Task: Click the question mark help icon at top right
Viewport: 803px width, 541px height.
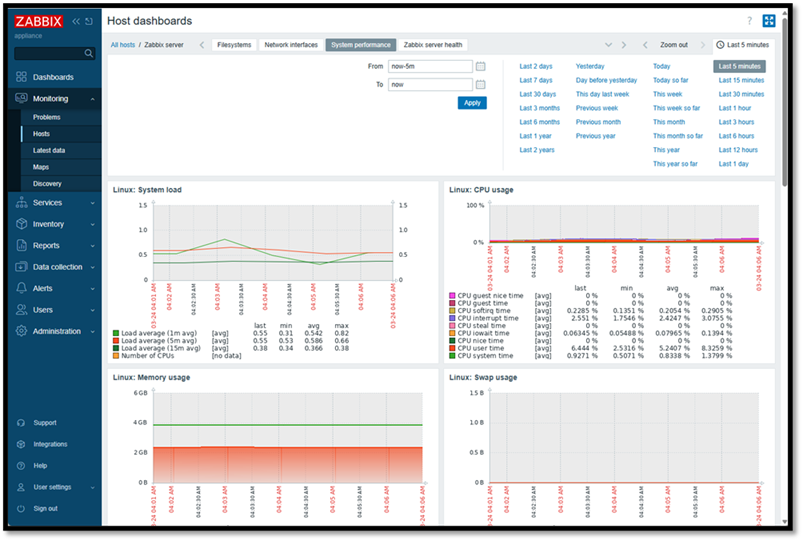Action: coord(749,21)
